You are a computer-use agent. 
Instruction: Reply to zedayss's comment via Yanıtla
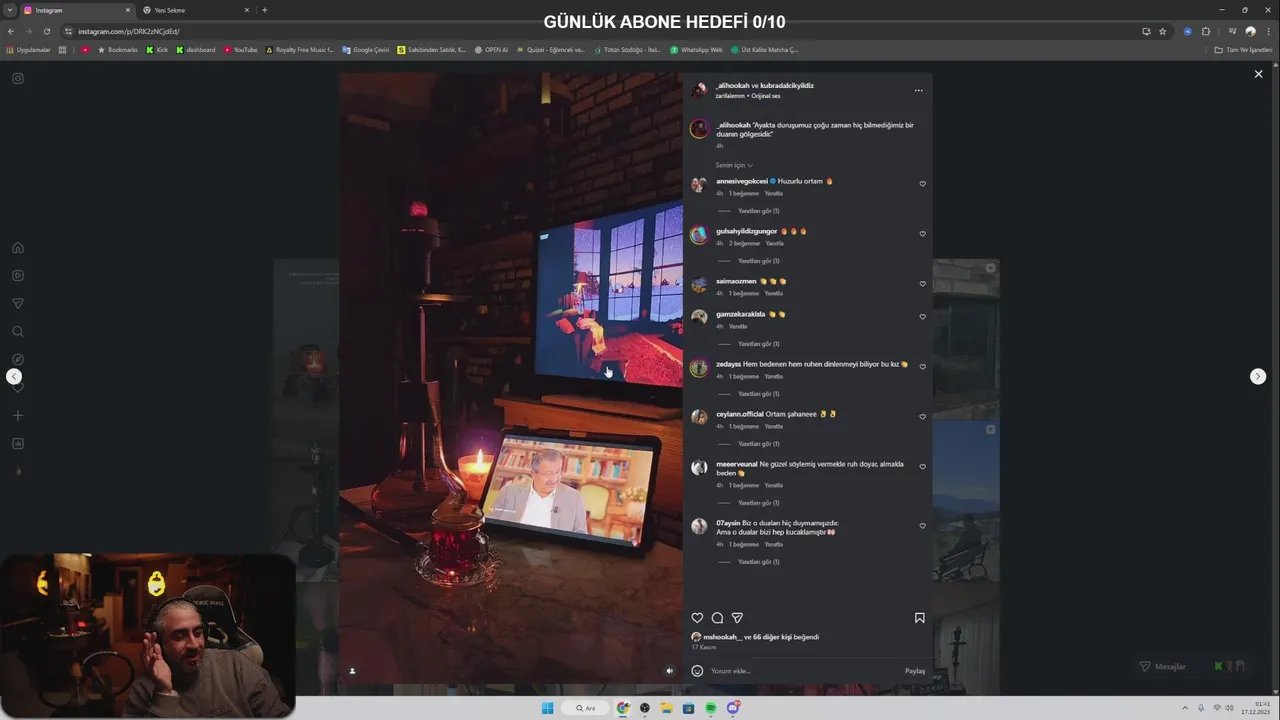click(x=774, y=376)
